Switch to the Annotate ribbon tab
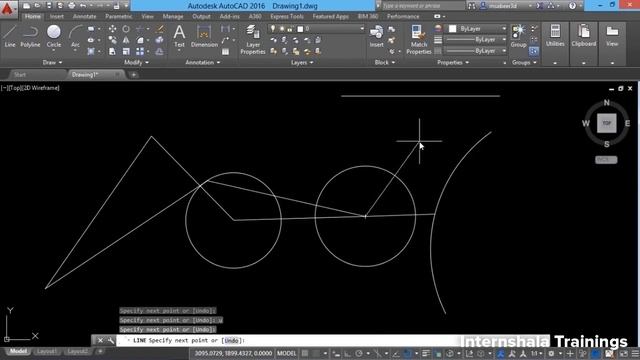640x360 pixels. pos(84,16)
